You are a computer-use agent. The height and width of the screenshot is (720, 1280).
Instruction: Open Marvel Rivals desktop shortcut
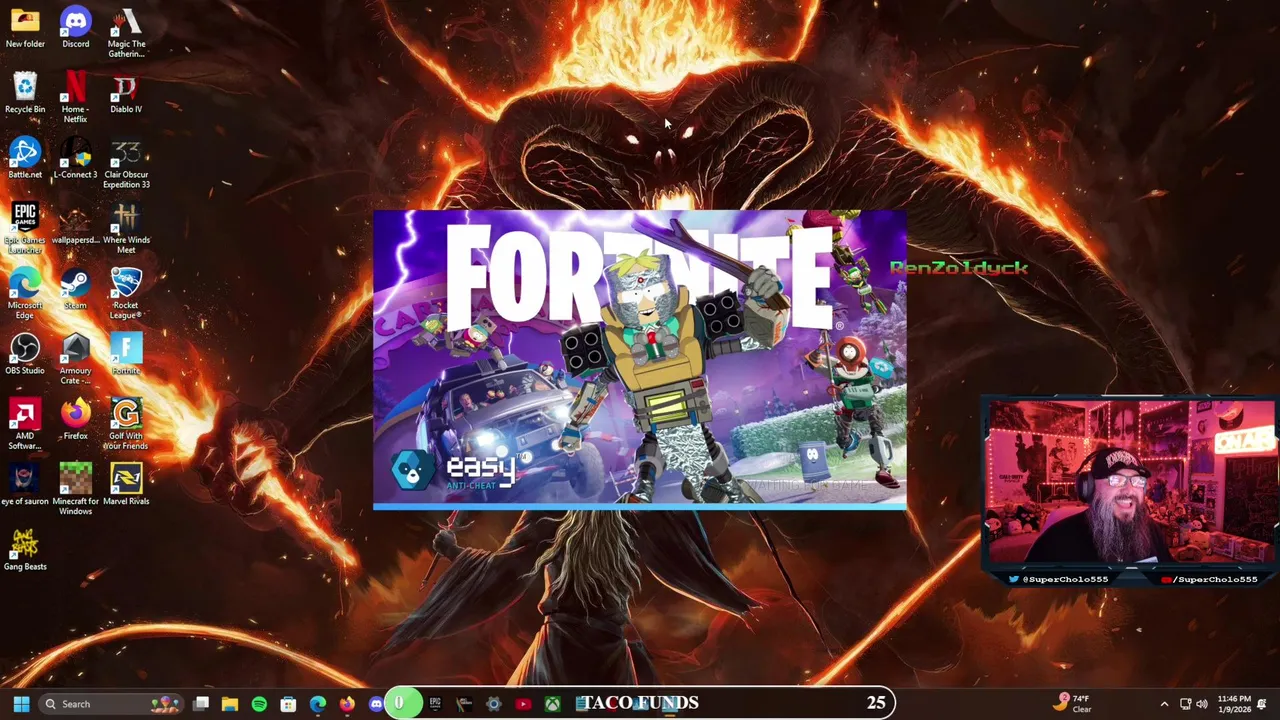126,485
